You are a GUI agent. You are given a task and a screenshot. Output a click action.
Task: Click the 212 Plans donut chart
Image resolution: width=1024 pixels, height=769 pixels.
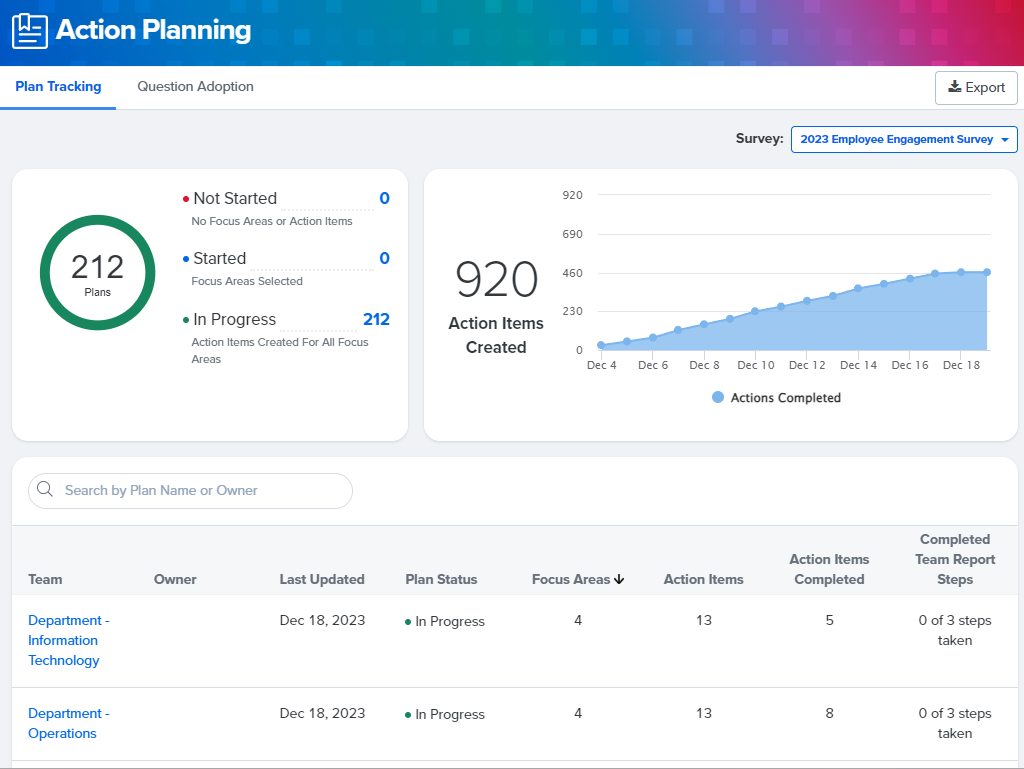click(98, 273)
